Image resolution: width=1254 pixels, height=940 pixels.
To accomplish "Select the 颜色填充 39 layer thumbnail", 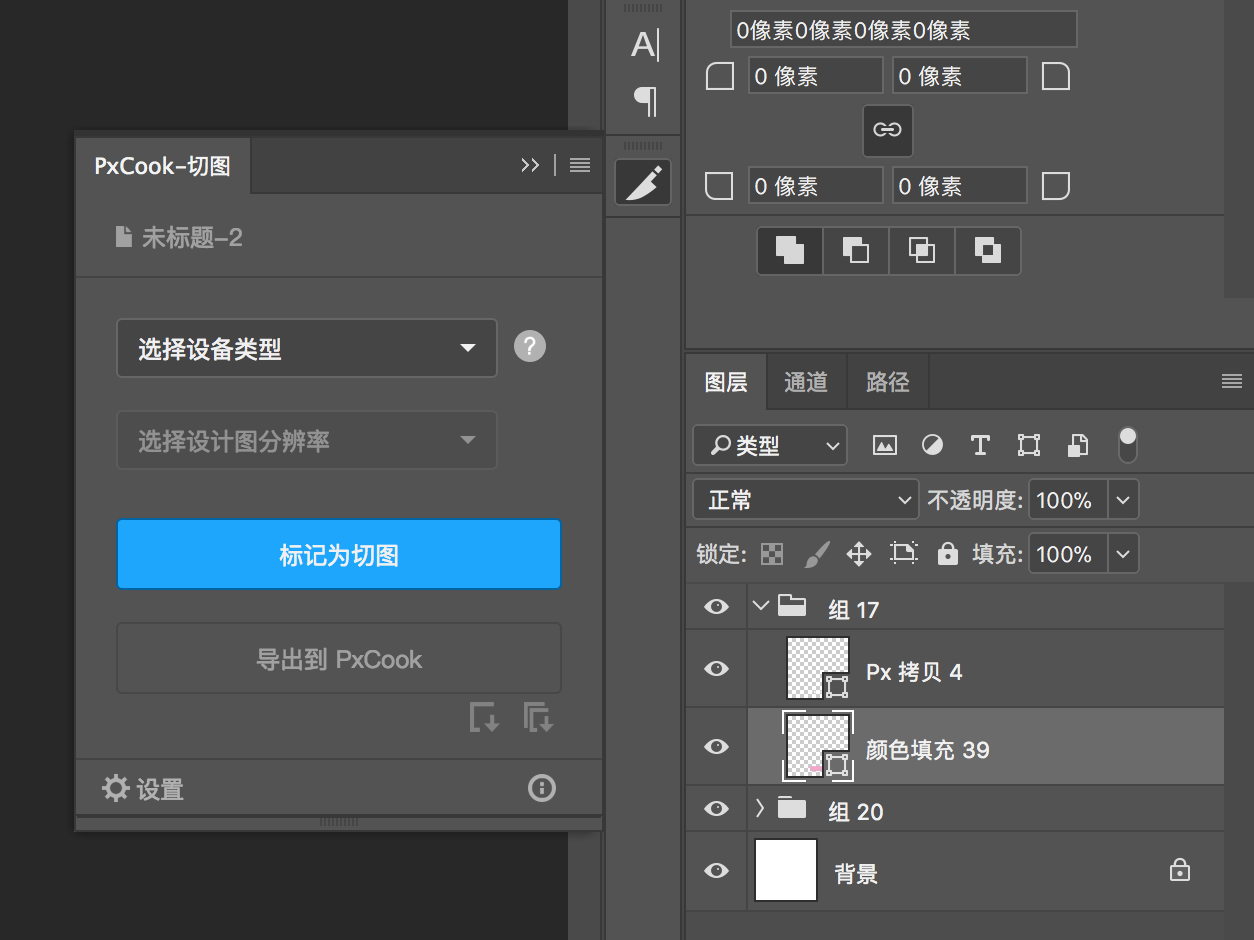I will (x=818, y=747).
